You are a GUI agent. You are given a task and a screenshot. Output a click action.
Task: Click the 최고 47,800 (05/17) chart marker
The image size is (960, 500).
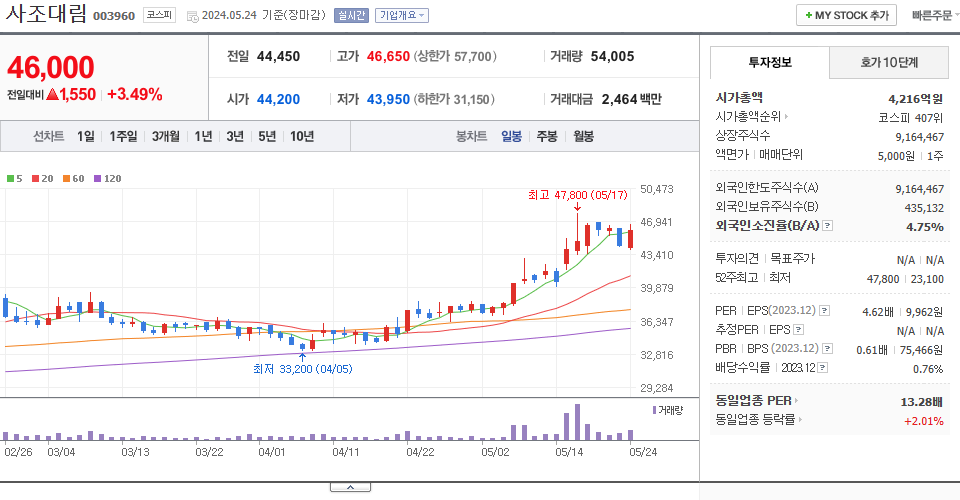point(577,195)
